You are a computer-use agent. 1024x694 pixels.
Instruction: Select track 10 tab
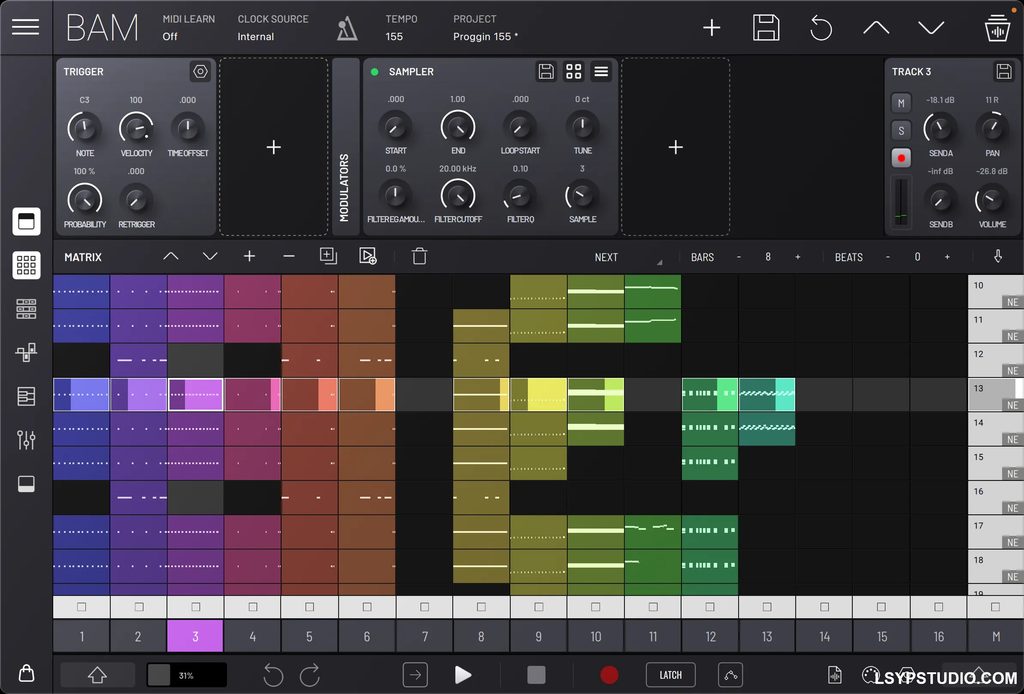[x=596, y=636]
